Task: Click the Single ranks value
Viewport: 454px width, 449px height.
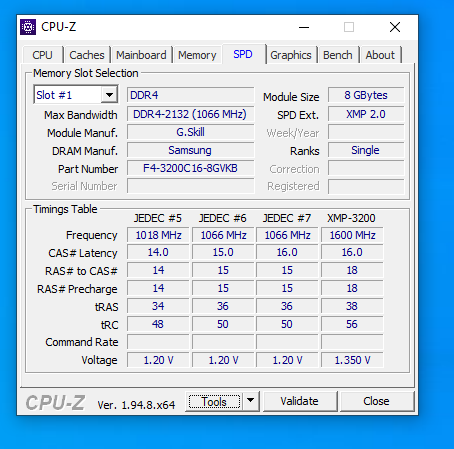Action: coord(366,150)
